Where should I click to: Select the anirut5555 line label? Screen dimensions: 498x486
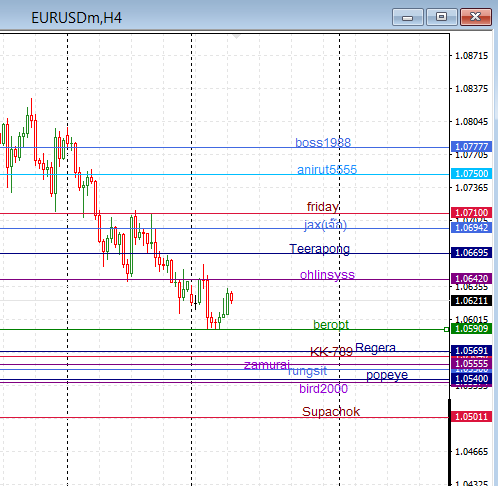pyautogui.click(x=327, y=170)
